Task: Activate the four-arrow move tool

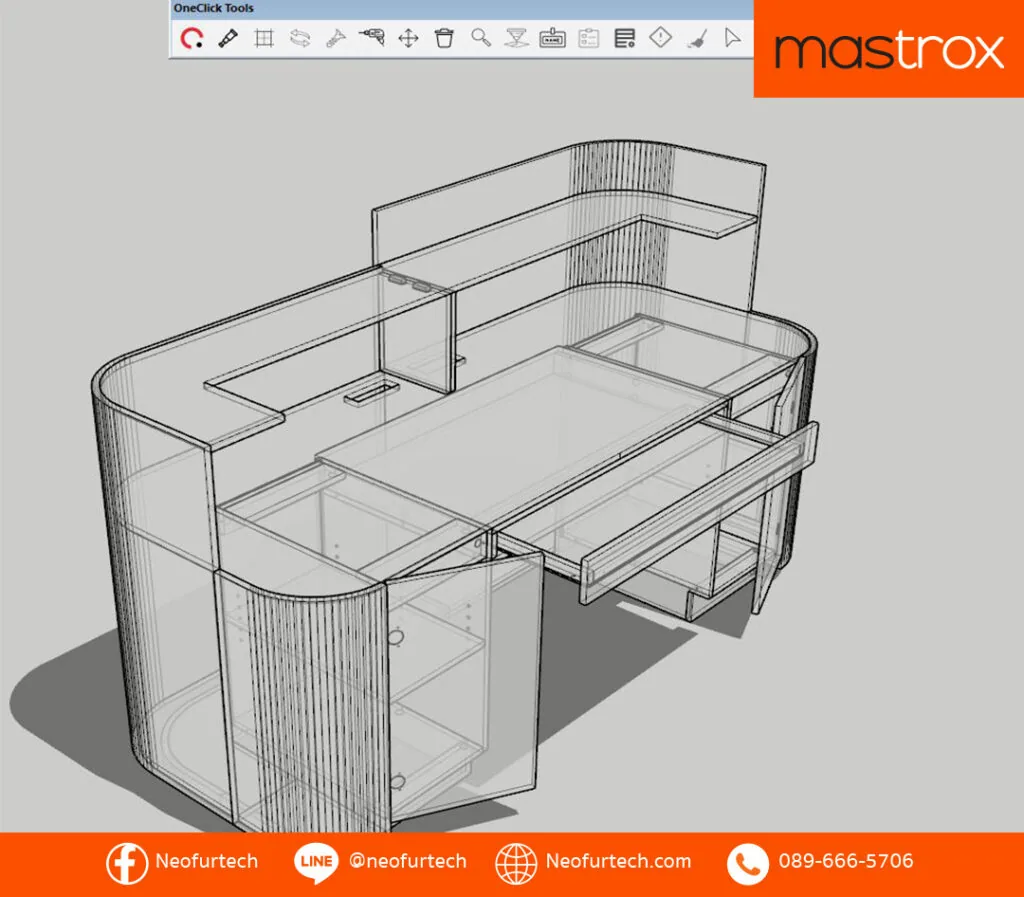Action: (408, 39)
